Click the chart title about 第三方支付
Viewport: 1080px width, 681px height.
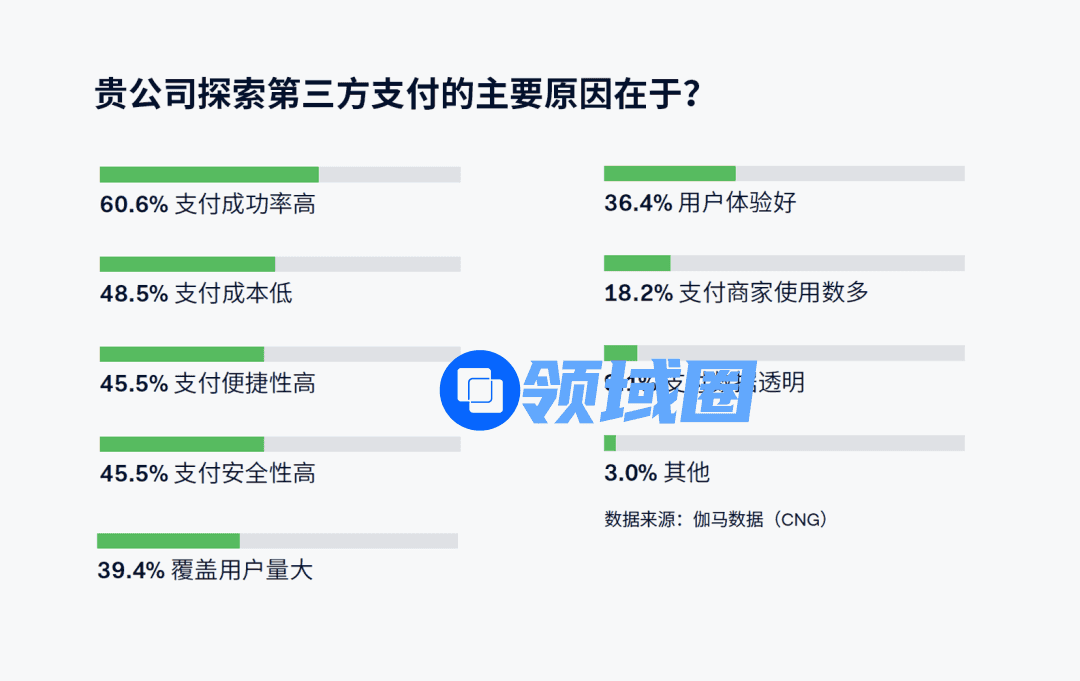[396, 95]
